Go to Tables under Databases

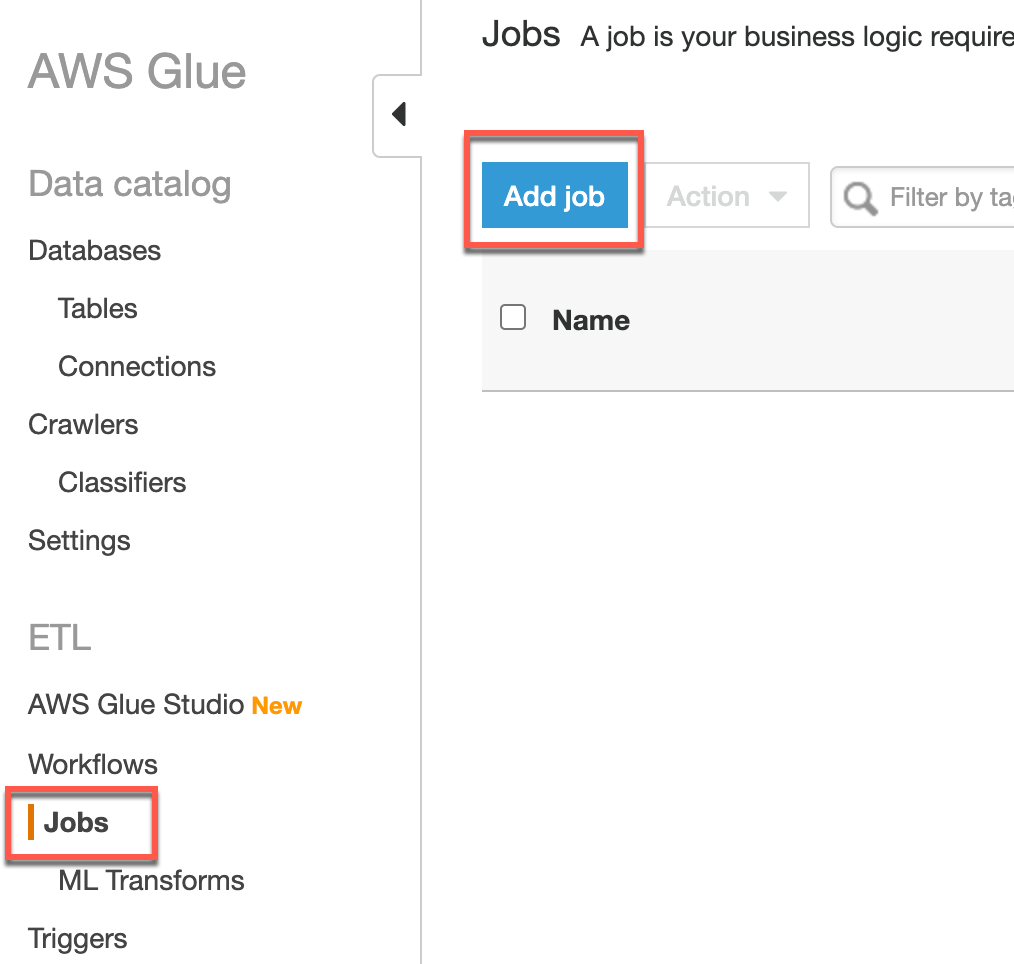(98, 308)
